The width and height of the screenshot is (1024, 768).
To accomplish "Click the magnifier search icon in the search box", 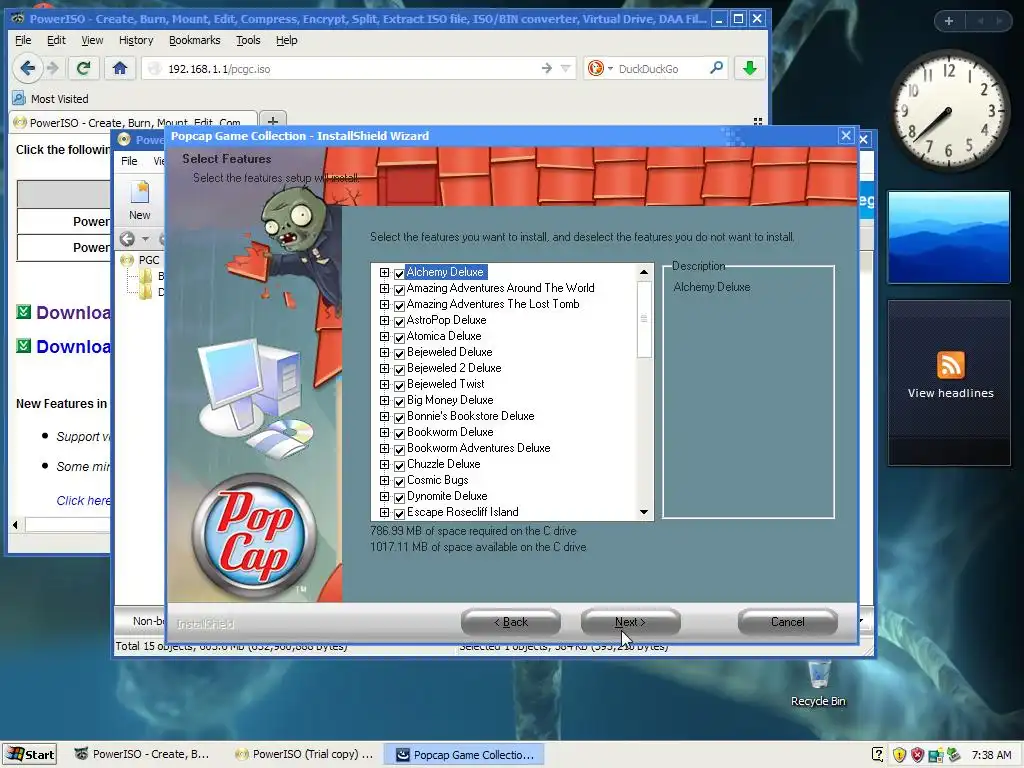I will [x=716, y=67].
